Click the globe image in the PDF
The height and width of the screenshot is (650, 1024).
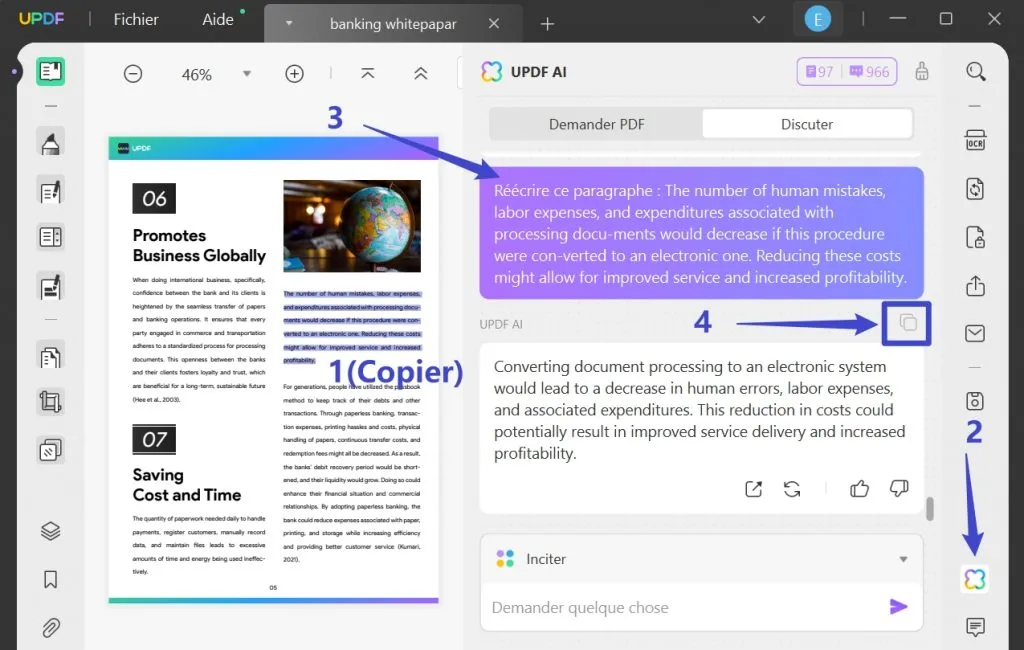(x=352, y=226)
